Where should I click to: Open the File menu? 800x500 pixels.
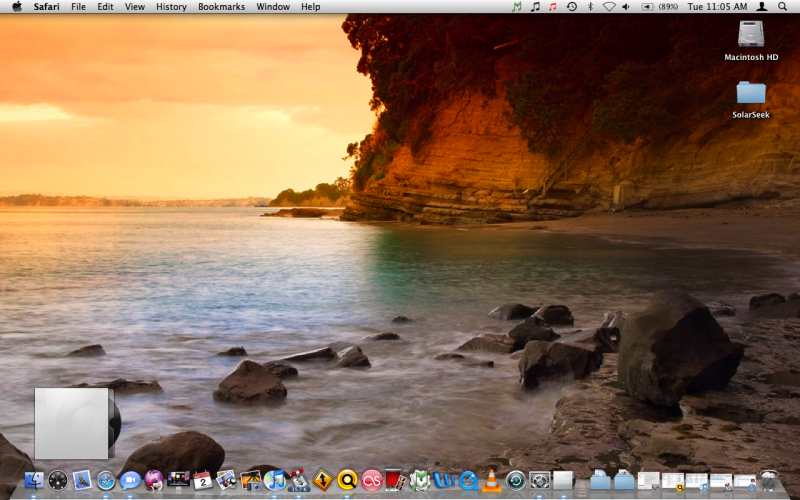[78, 7]
